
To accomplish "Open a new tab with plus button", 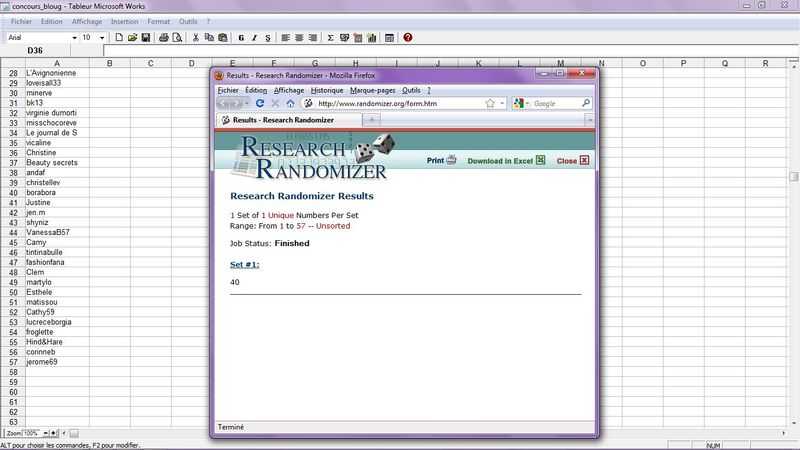I will point(371,120).
